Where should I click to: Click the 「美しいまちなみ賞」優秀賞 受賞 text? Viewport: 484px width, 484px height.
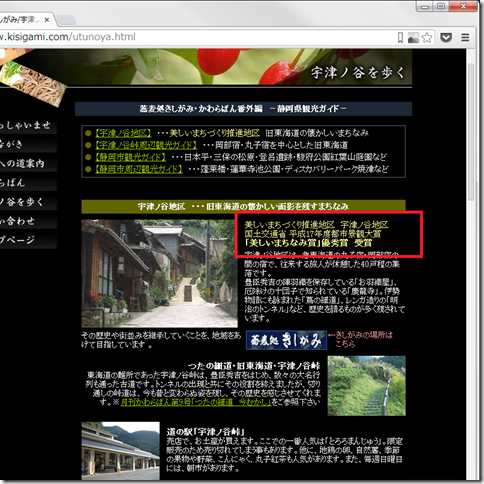308,243
